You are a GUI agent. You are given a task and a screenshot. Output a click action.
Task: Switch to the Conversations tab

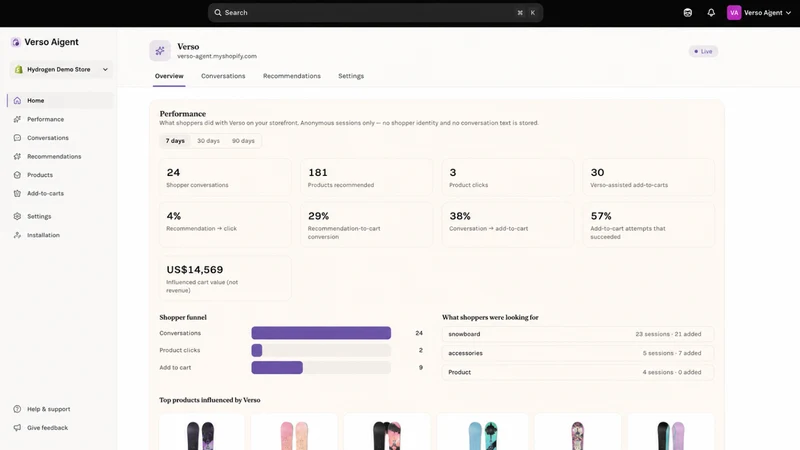point(223,76)
